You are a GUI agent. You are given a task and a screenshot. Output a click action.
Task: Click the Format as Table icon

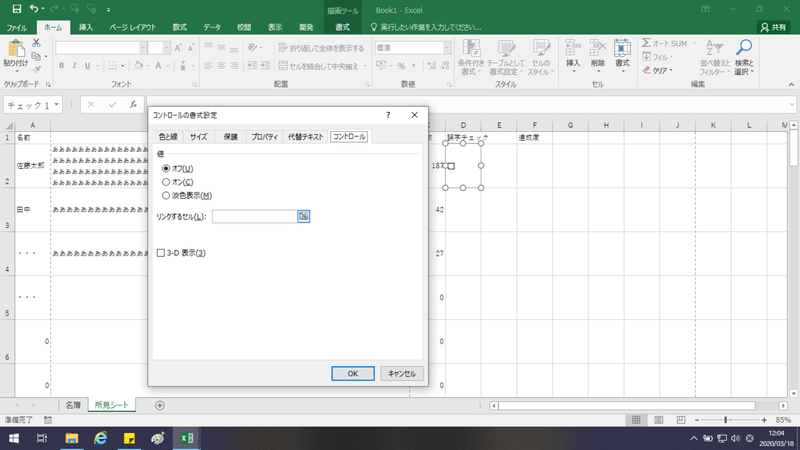pyautogui.click(x=506, y=49)
